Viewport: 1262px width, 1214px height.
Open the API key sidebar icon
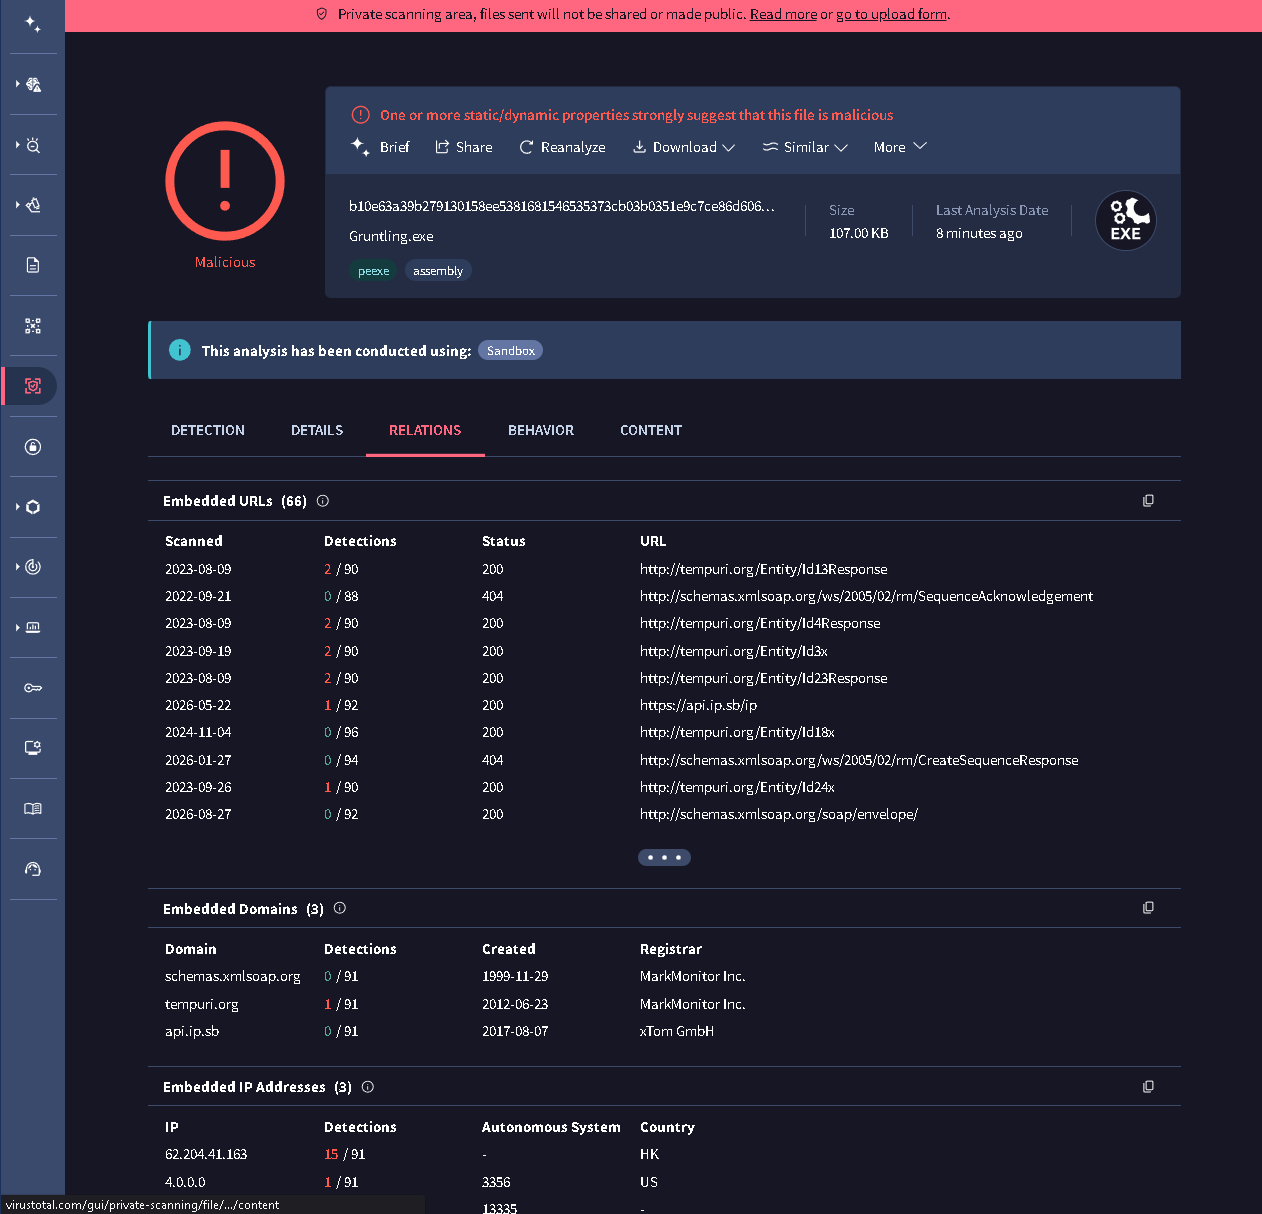[x=33, y=688]
